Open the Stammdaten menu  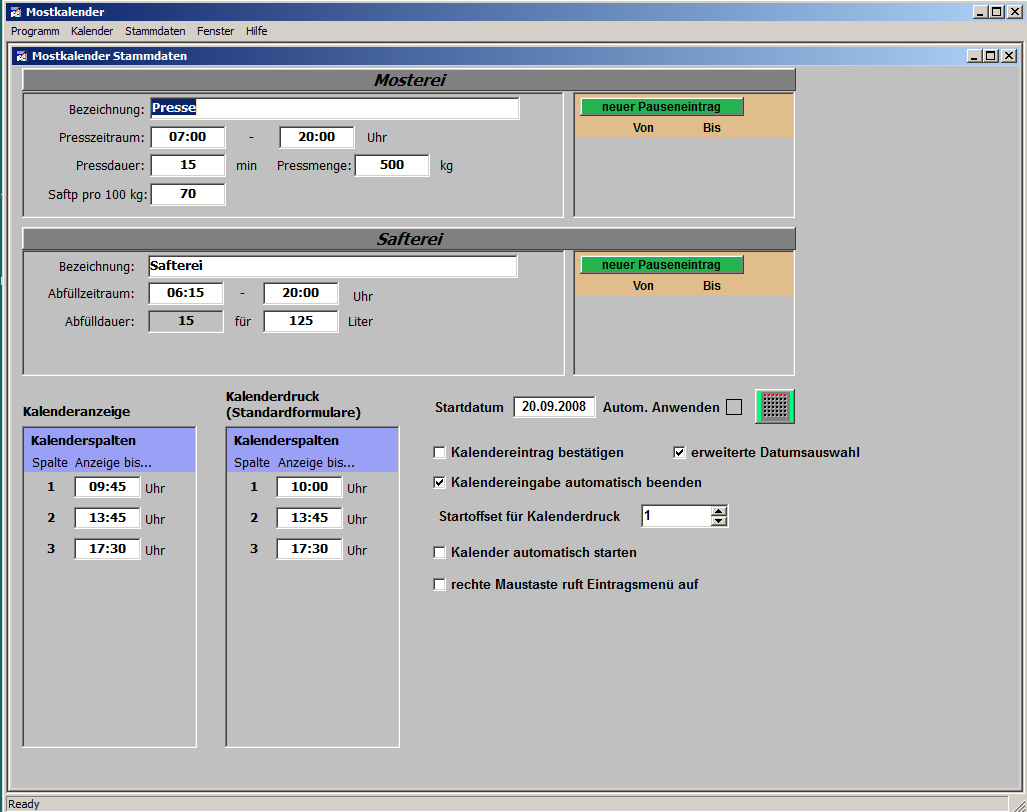click(155, 31)
